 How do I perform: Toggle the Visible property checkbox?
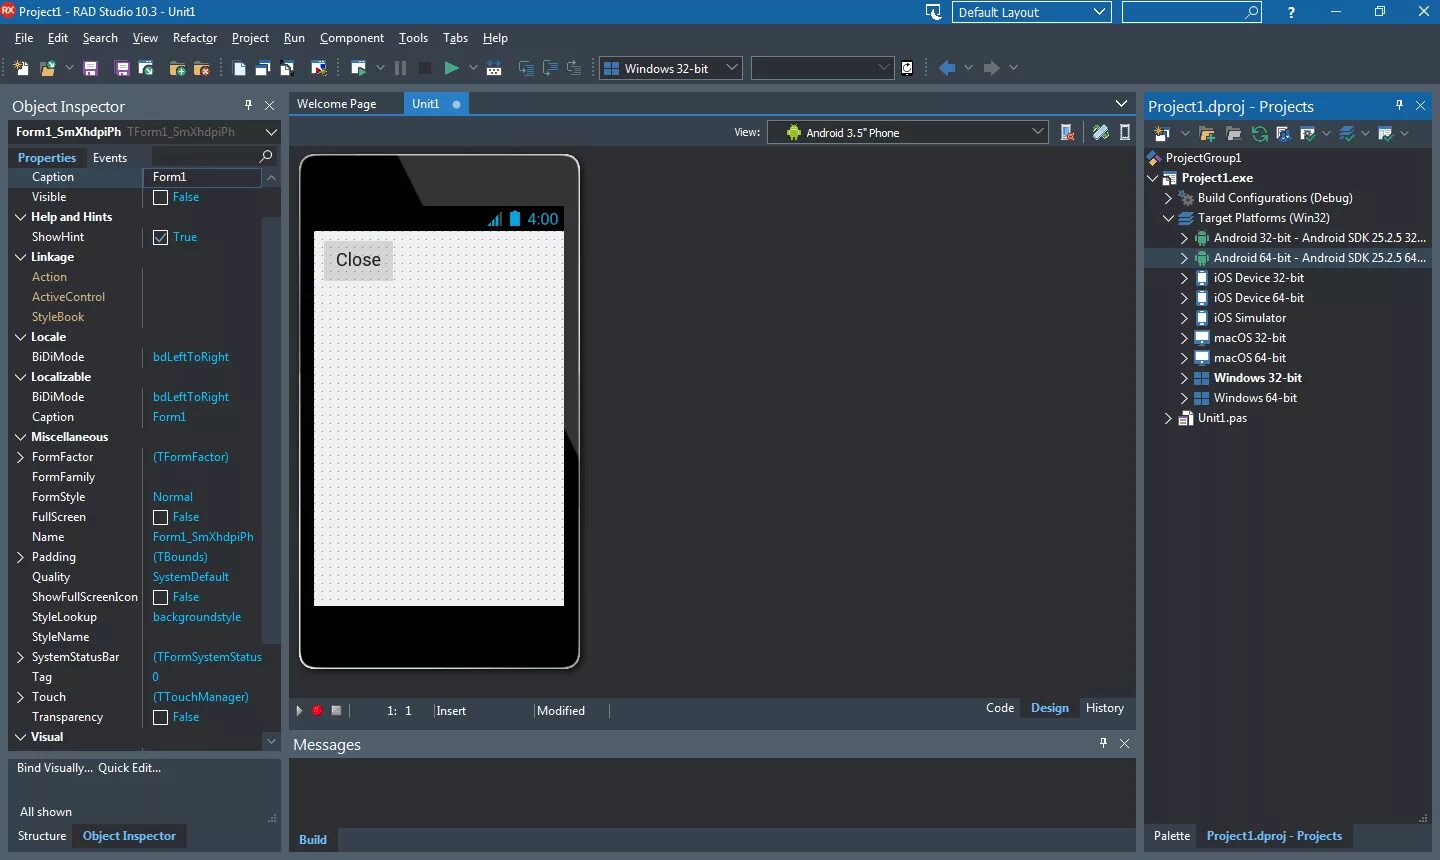pos(160,198)
